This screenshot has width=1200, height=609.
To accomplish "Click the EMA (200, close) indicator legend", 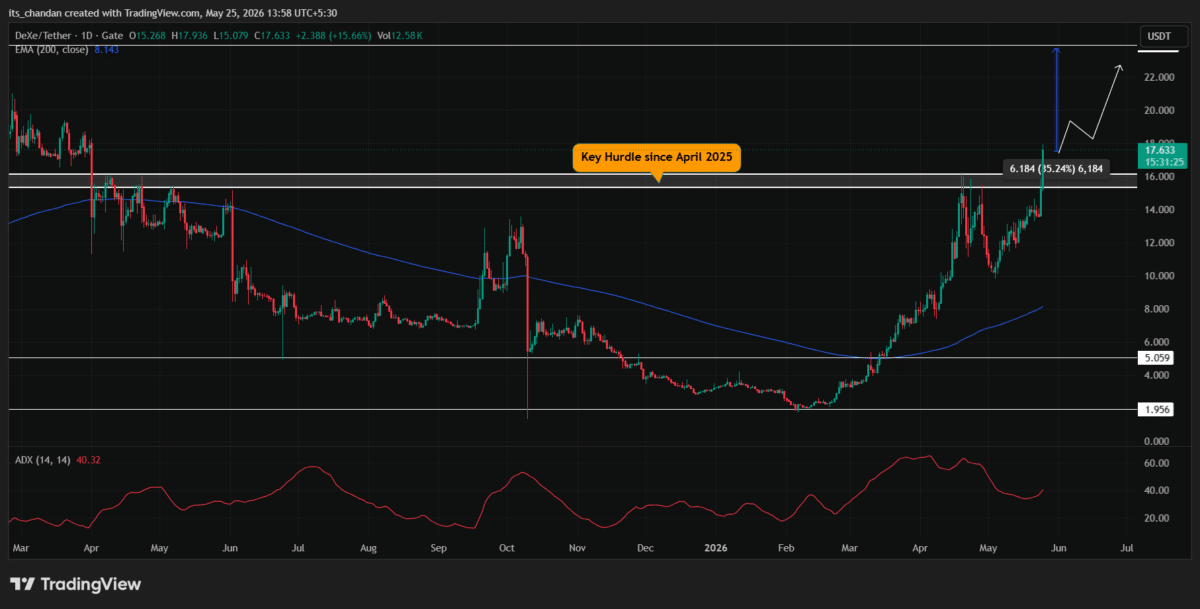I will 52,49.
